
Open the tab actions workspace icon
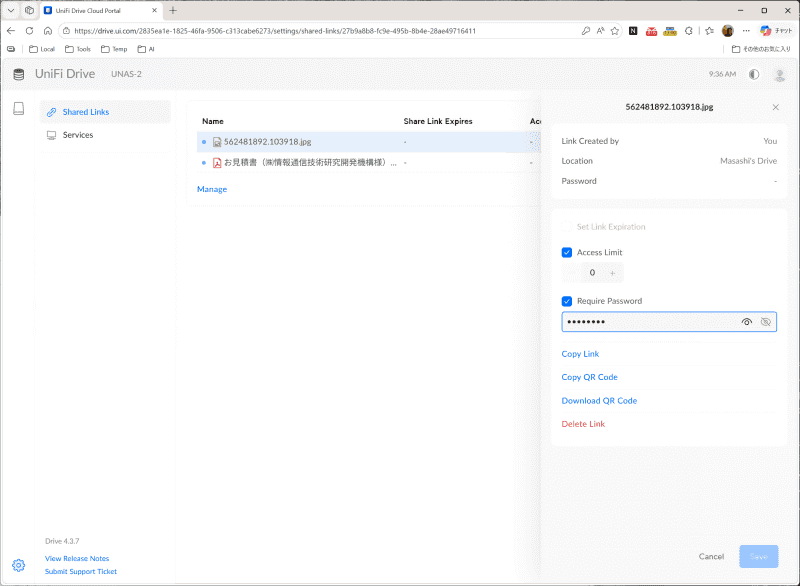coord(30,10)
